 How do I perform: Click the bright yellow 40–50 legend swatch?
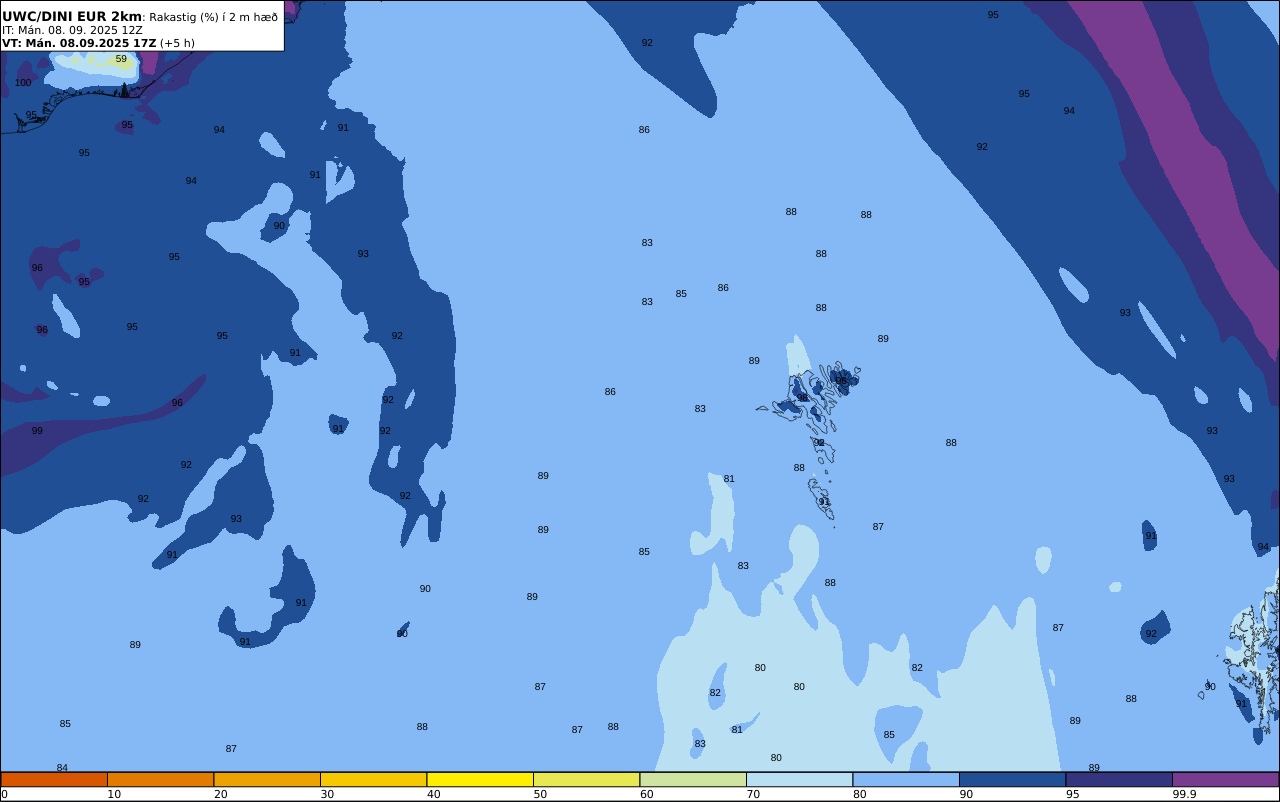click(480, 779)
